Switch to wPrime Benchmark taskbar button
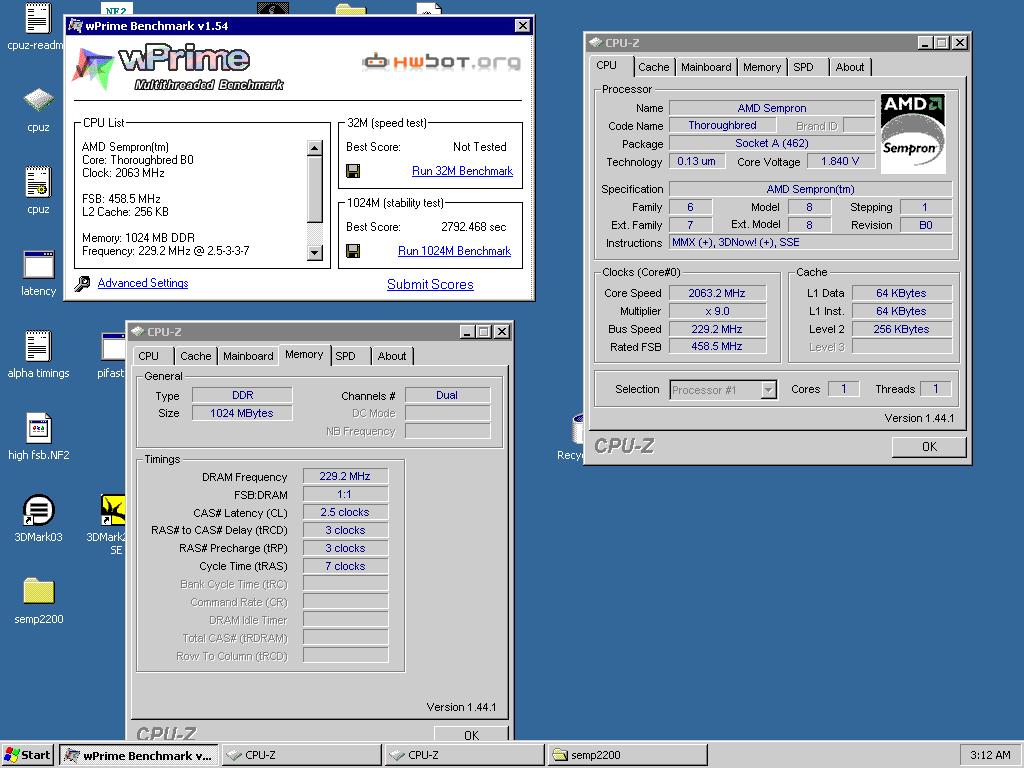The width and height of the screenshot is (1024, 768). (x=139, y=755)
